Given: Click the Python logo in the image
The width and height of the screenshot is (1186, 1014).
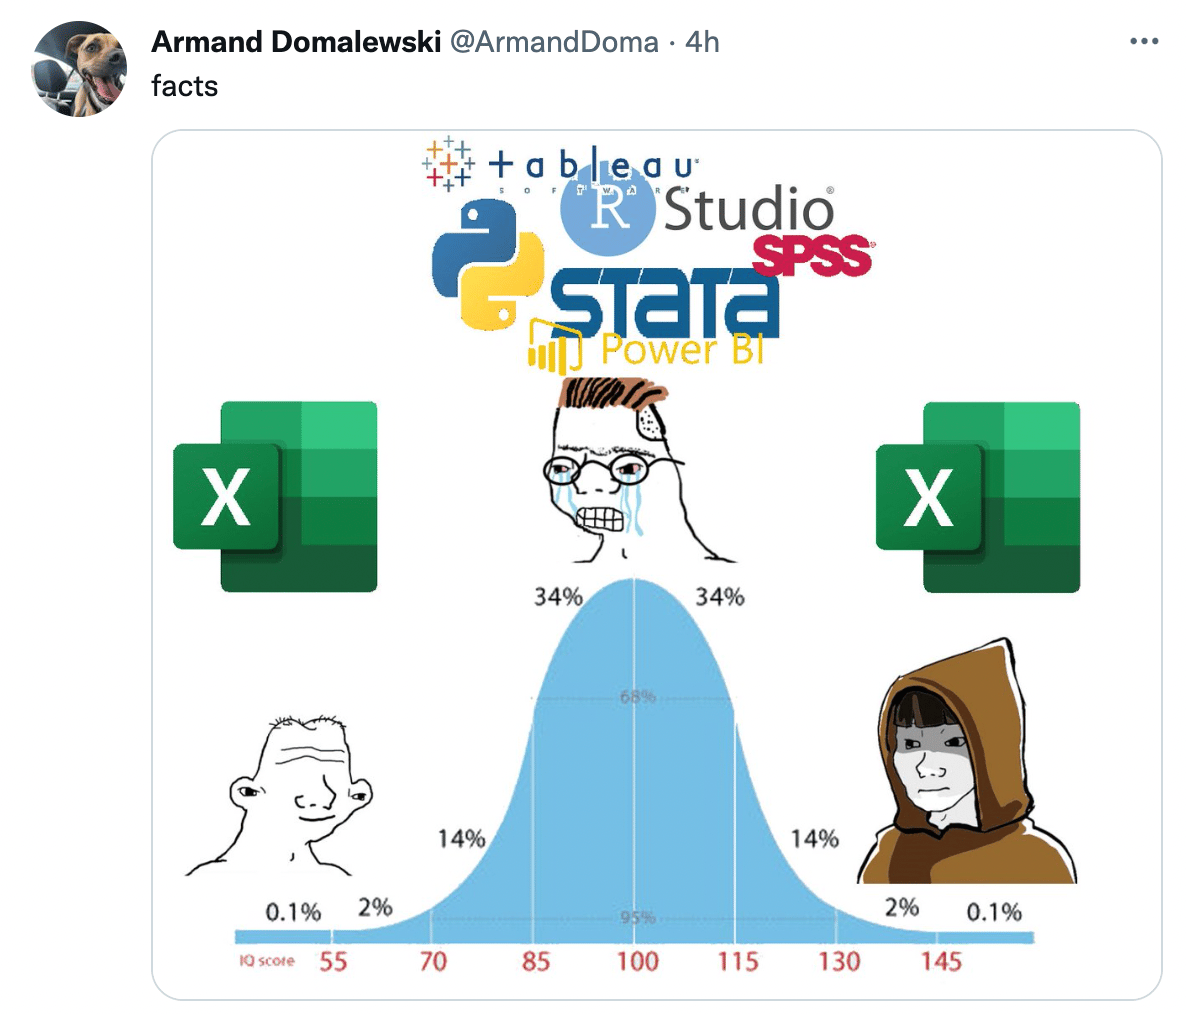Looking at the screenshot, I should [488, 265].
